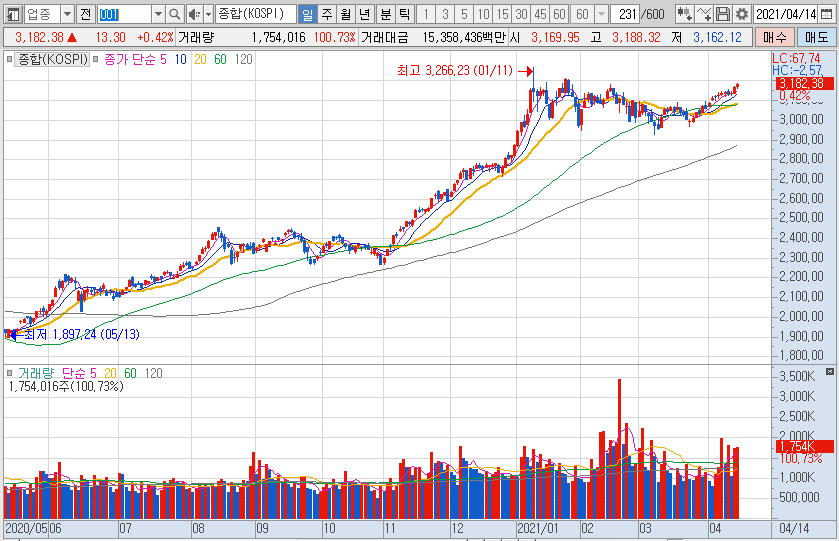Click the magnifier search icon

[174, 14]
